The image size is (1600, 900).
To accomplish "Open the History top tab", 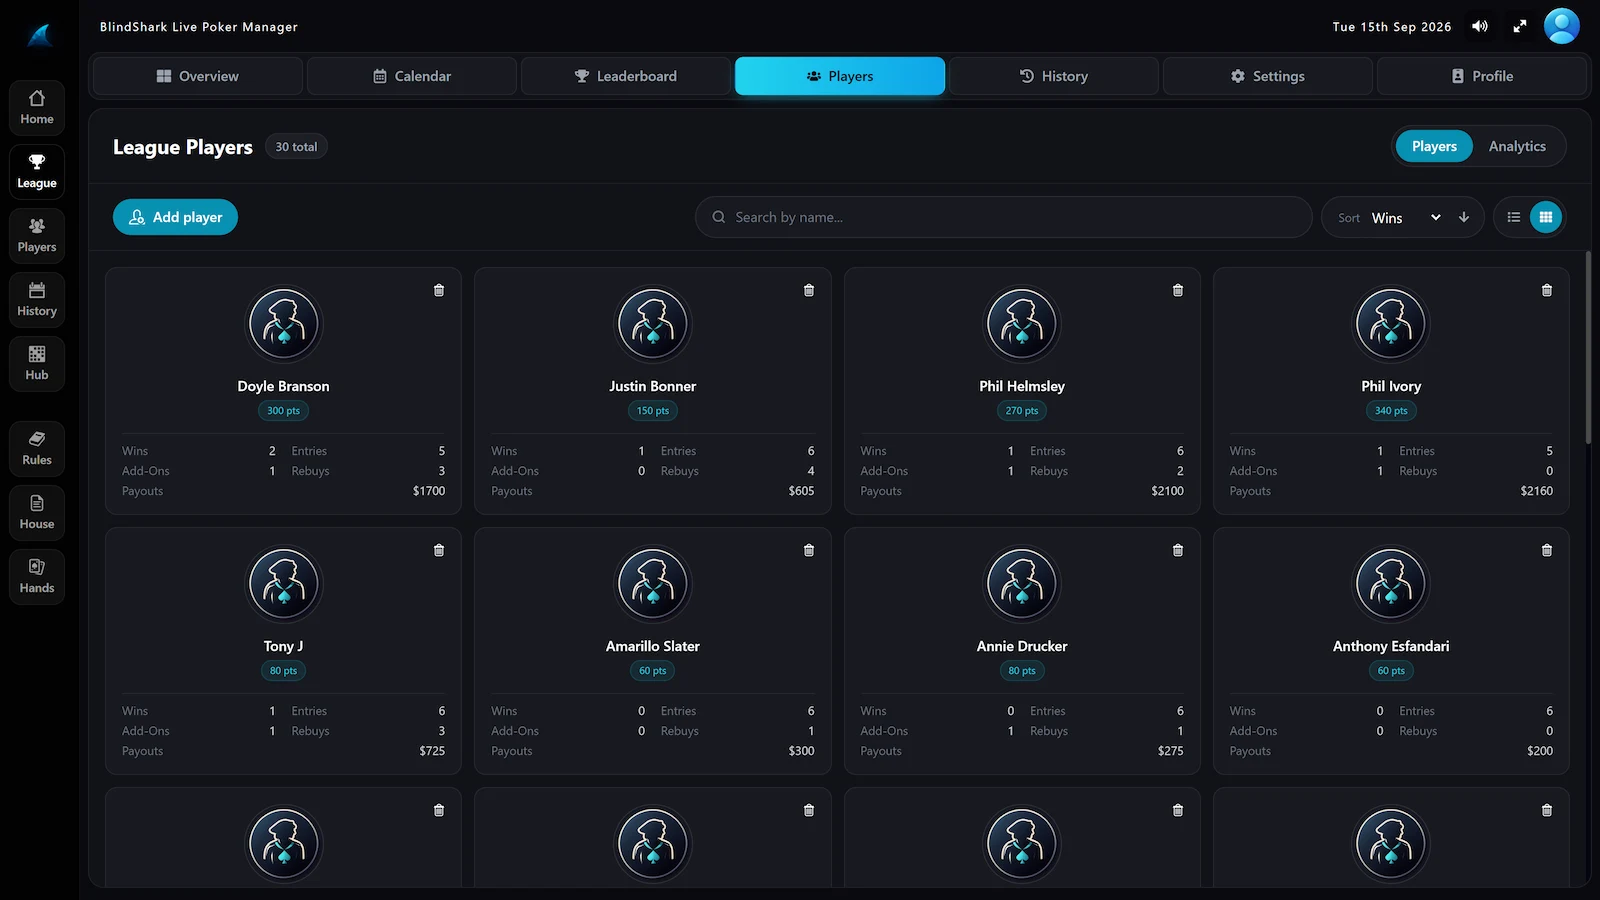I will tap(1054, 76).
